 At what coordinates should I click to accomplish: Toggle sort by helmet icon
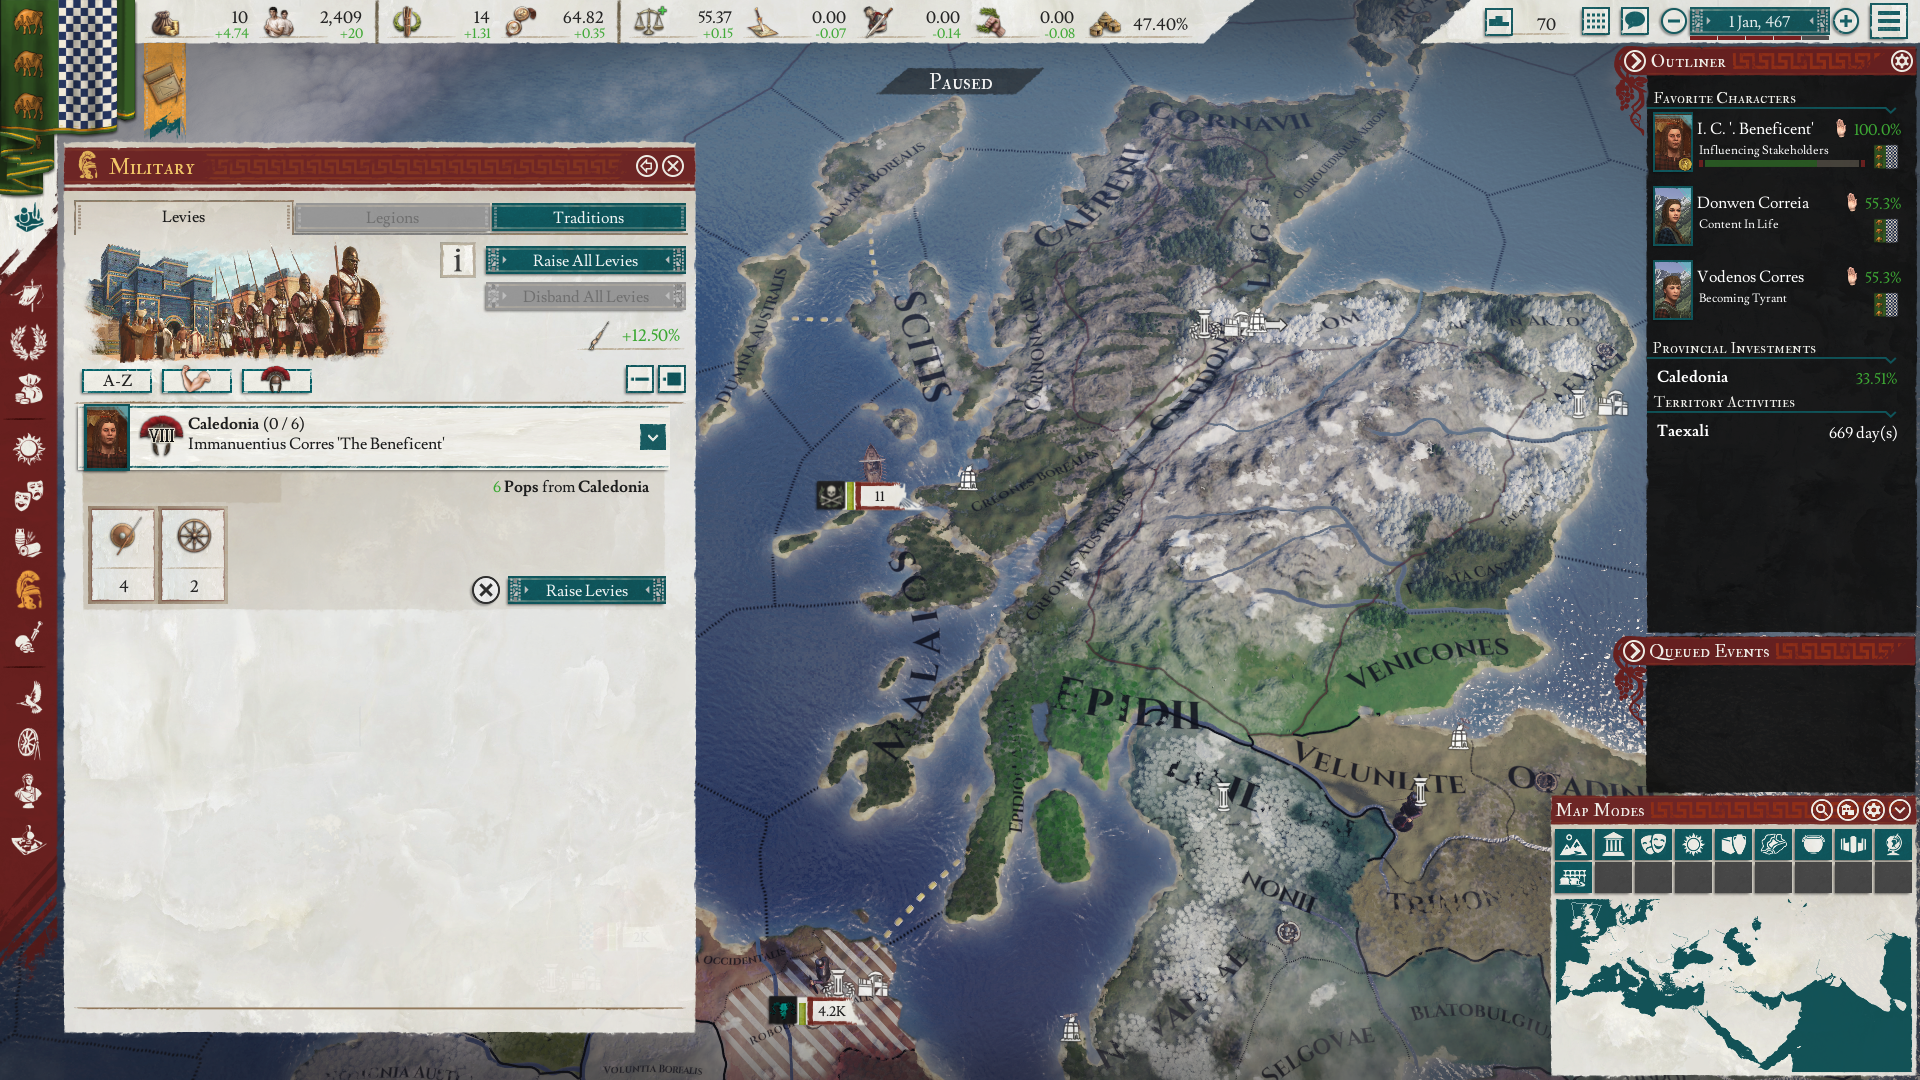point(276,381)
